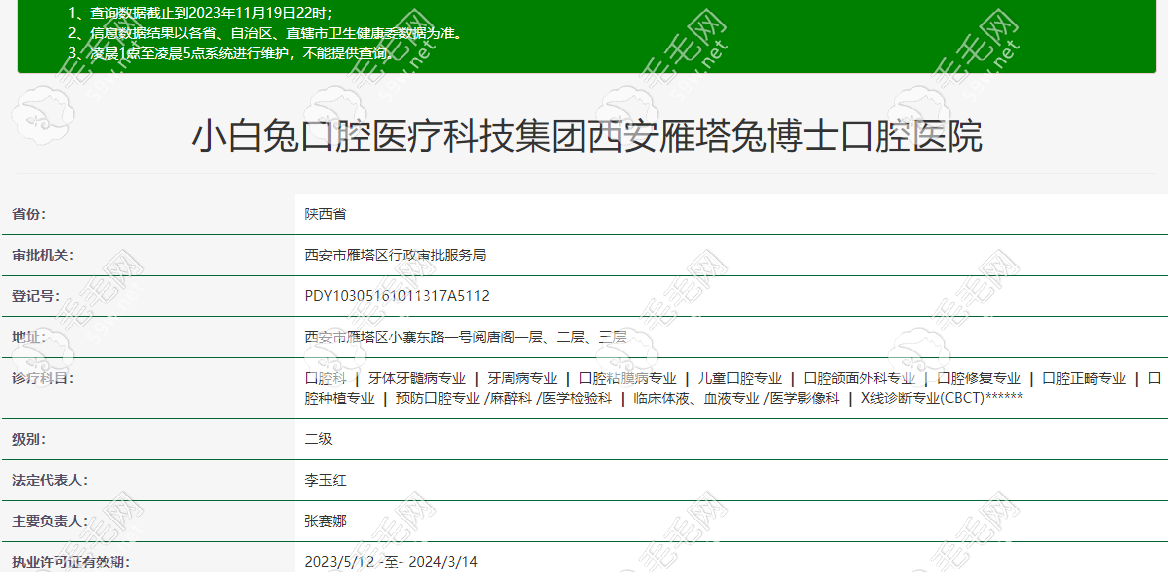This screenshot has width=1168, height=572.
Task: Click 医学检验科 in the department list
Action: (577, 398)
